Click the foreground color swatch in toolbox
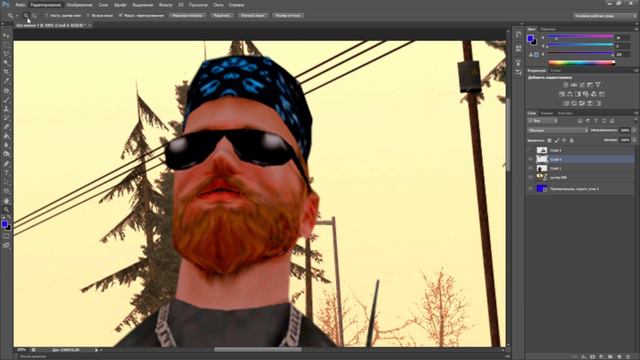The width and height of the screenshot is (640, 360). click(4, 224)
